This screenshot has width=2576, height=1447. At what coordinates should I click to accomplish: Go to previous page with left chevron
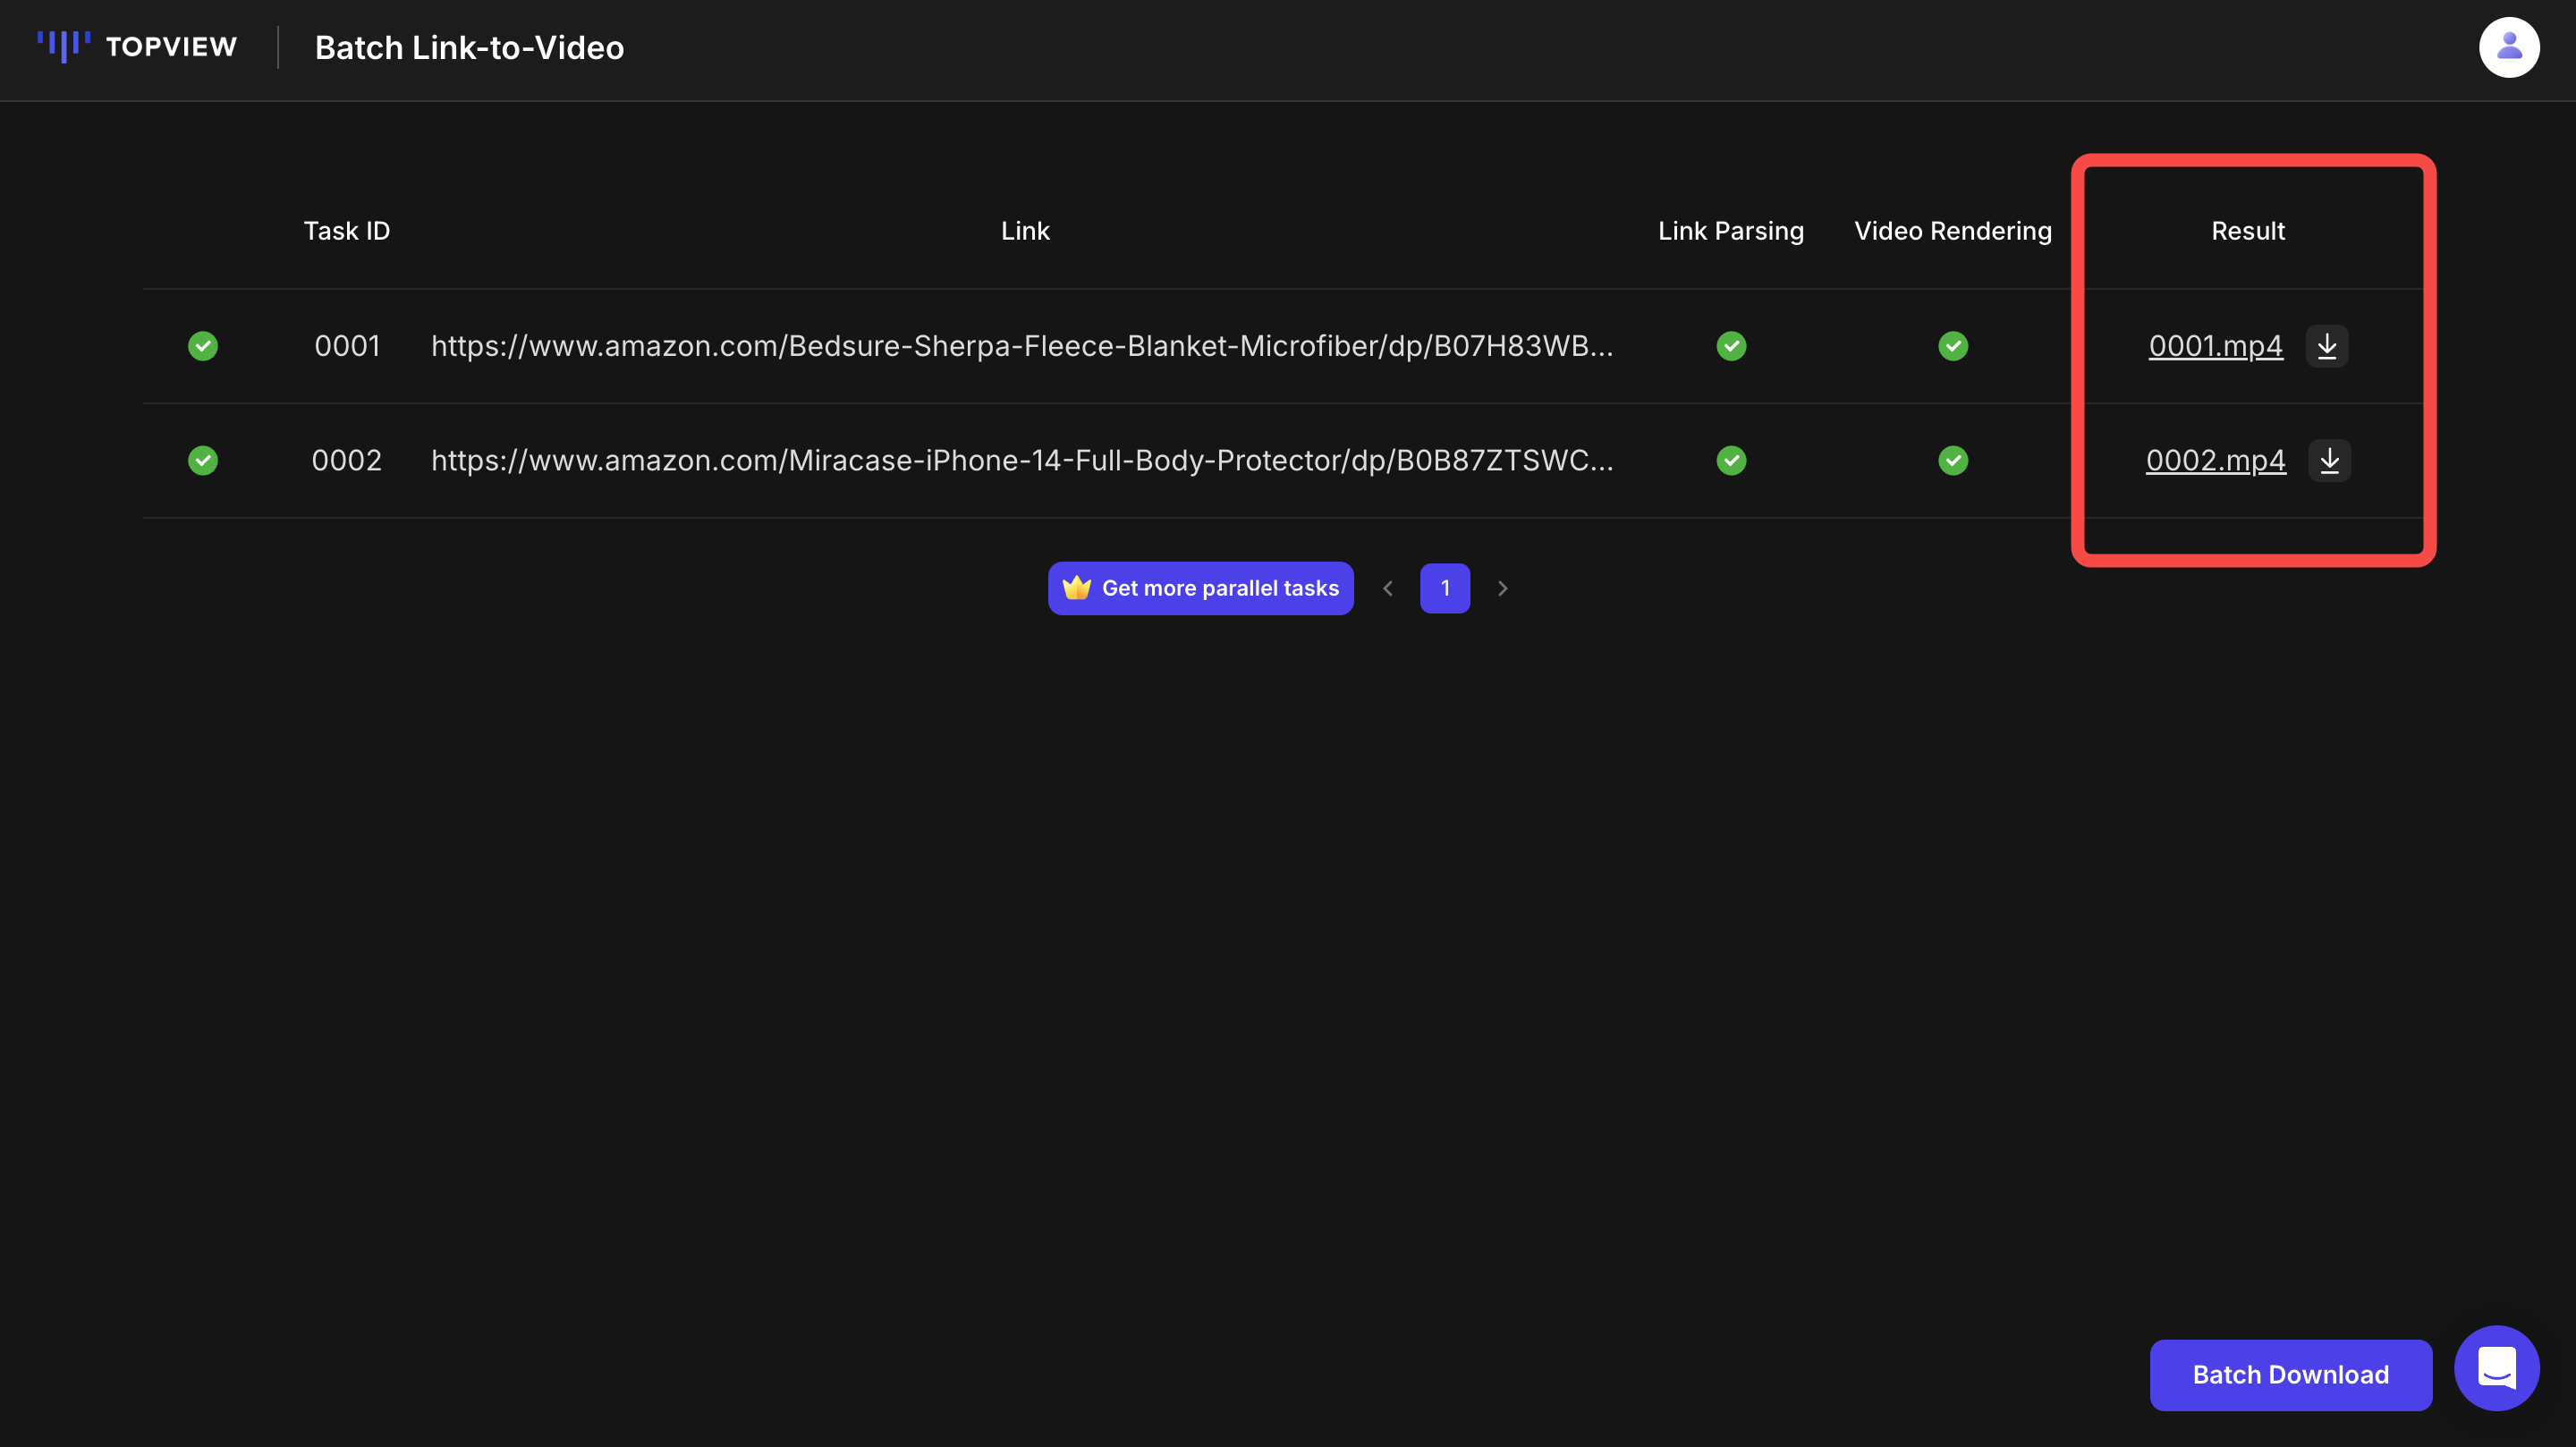point(1387,588)
